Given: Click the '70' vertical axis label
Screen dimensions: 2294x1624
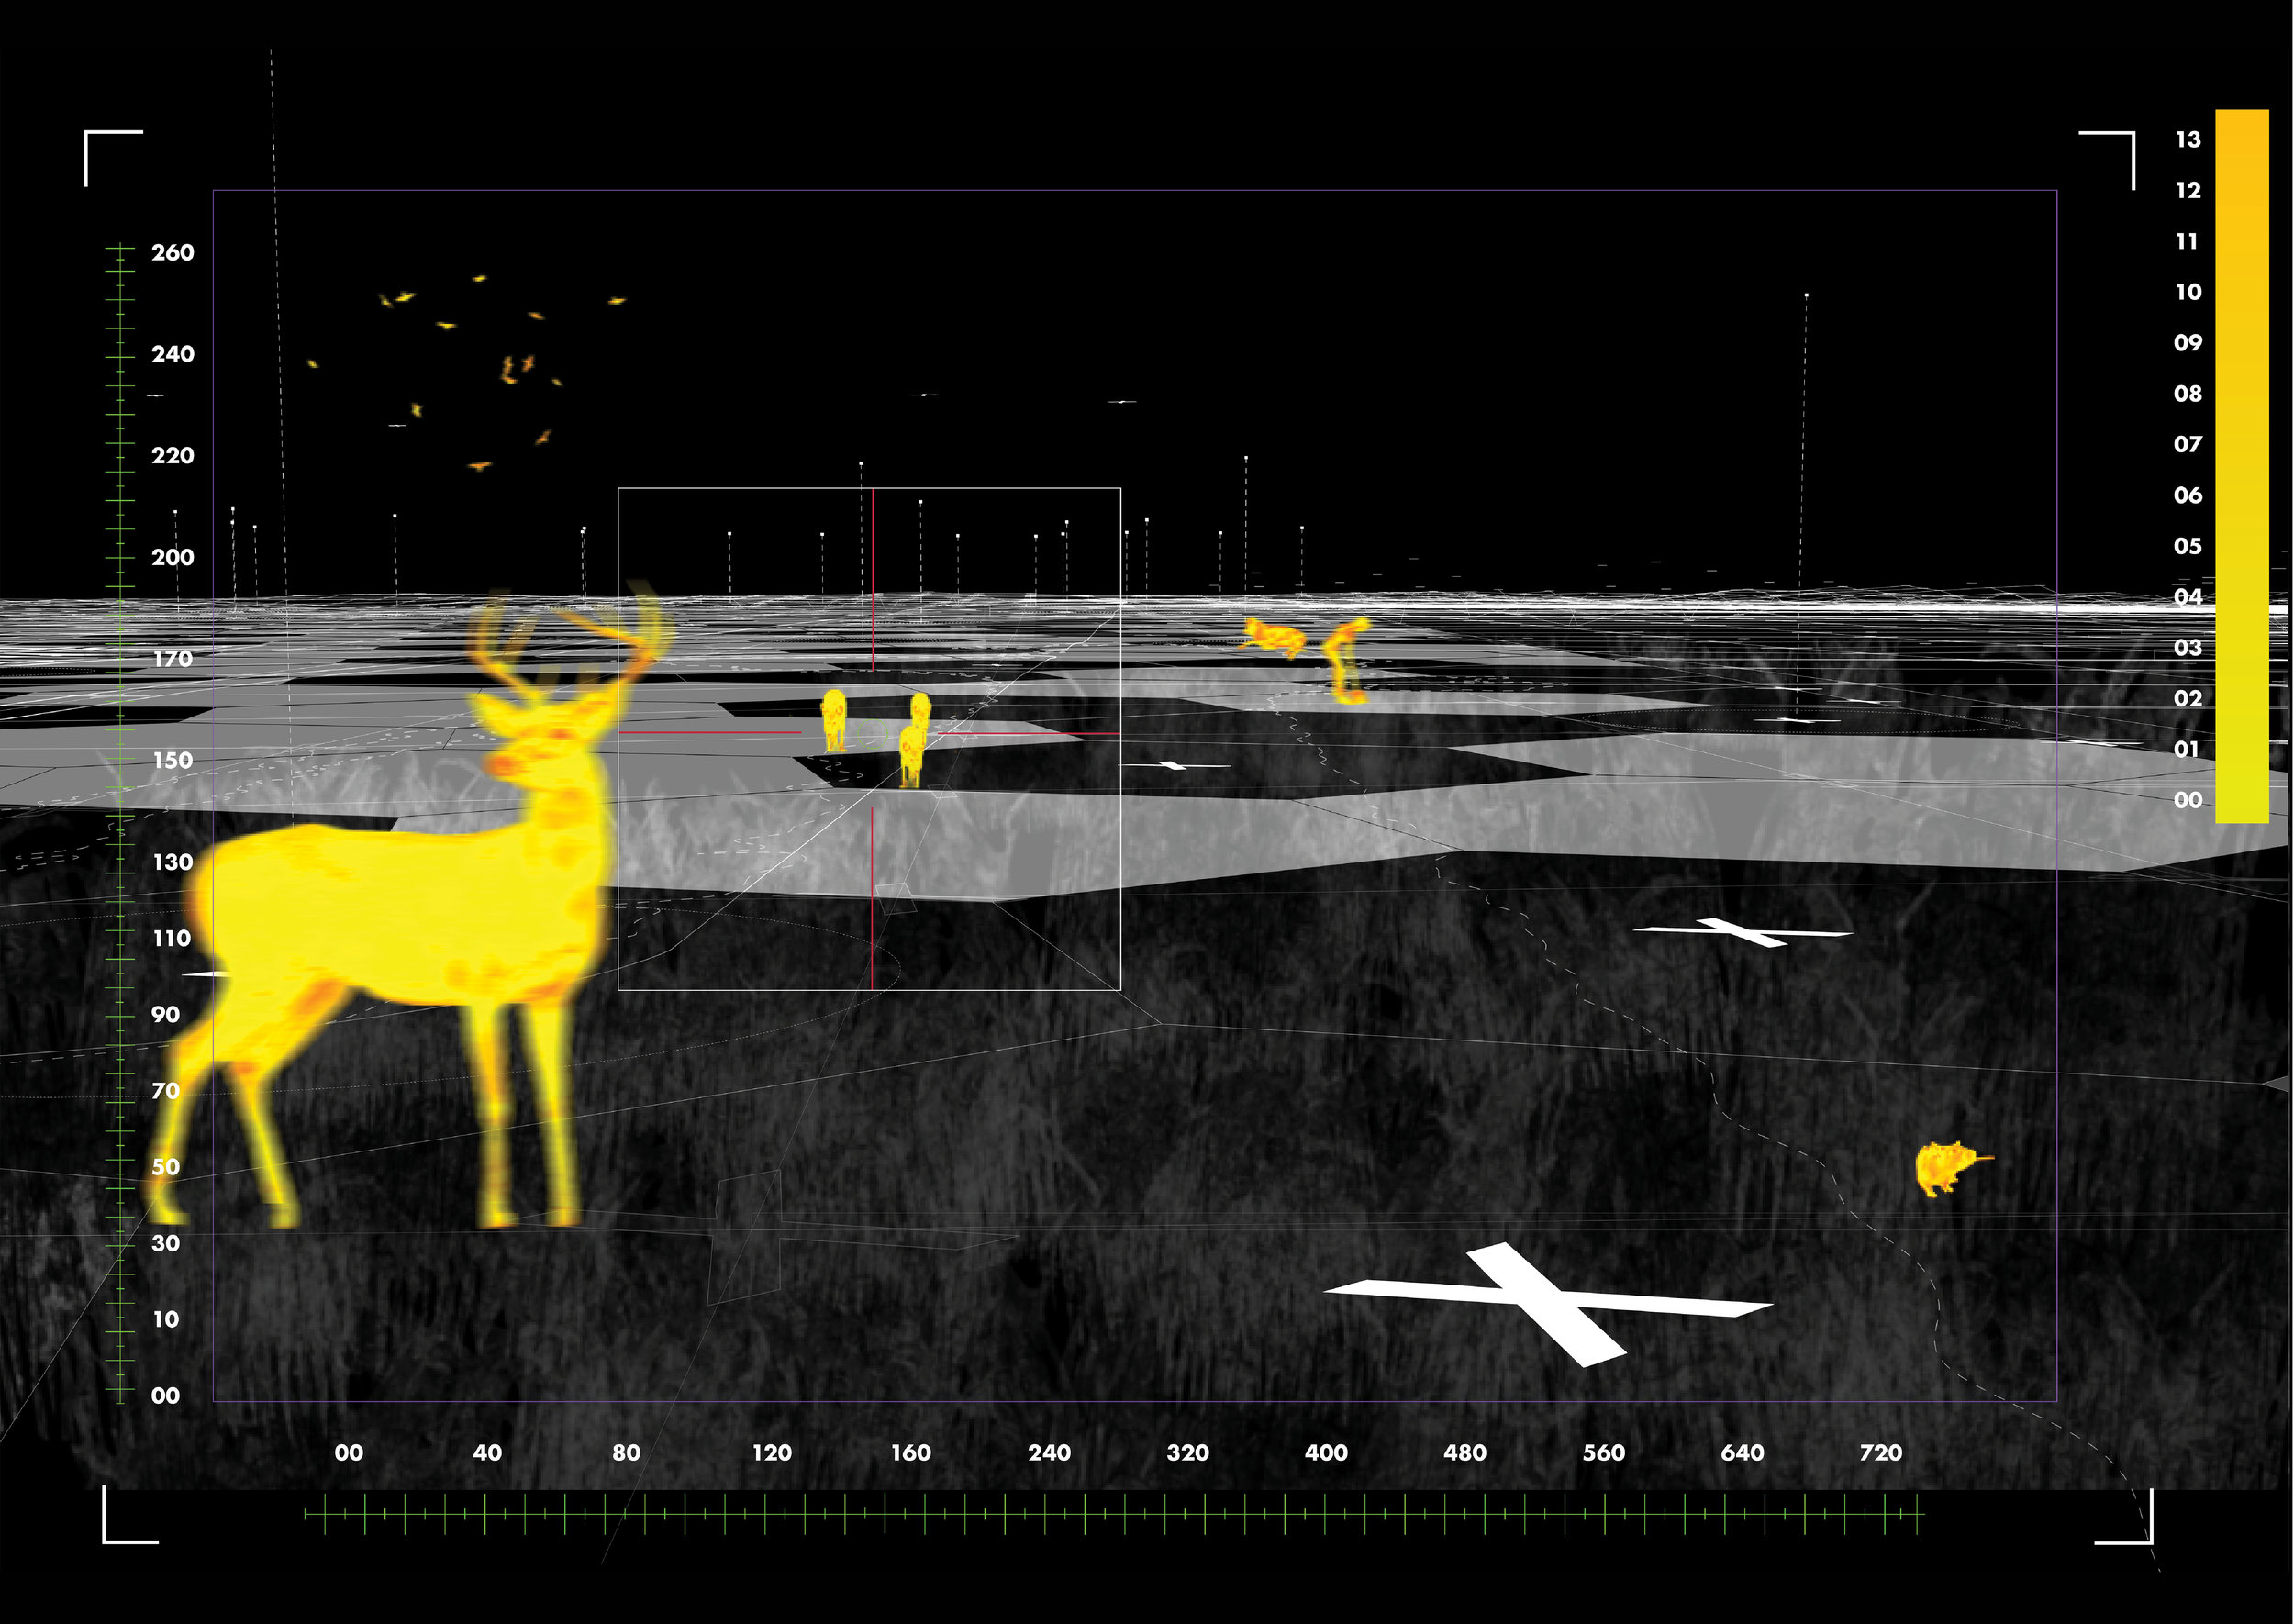Looking at the screenshot, I should point(166,1090).
